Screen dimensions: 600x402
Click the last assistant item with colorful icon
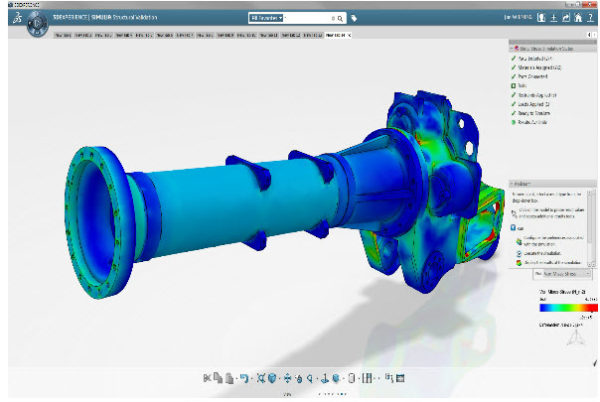tap(549, 263)
